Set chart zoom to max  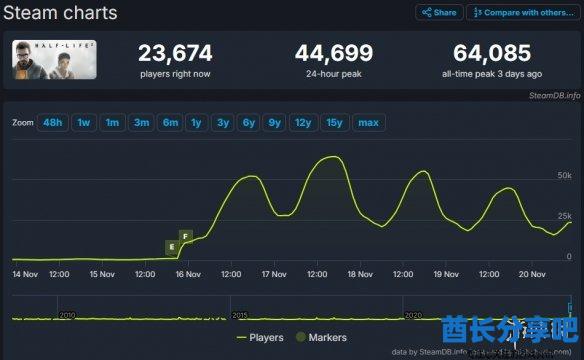click(368, 122)
